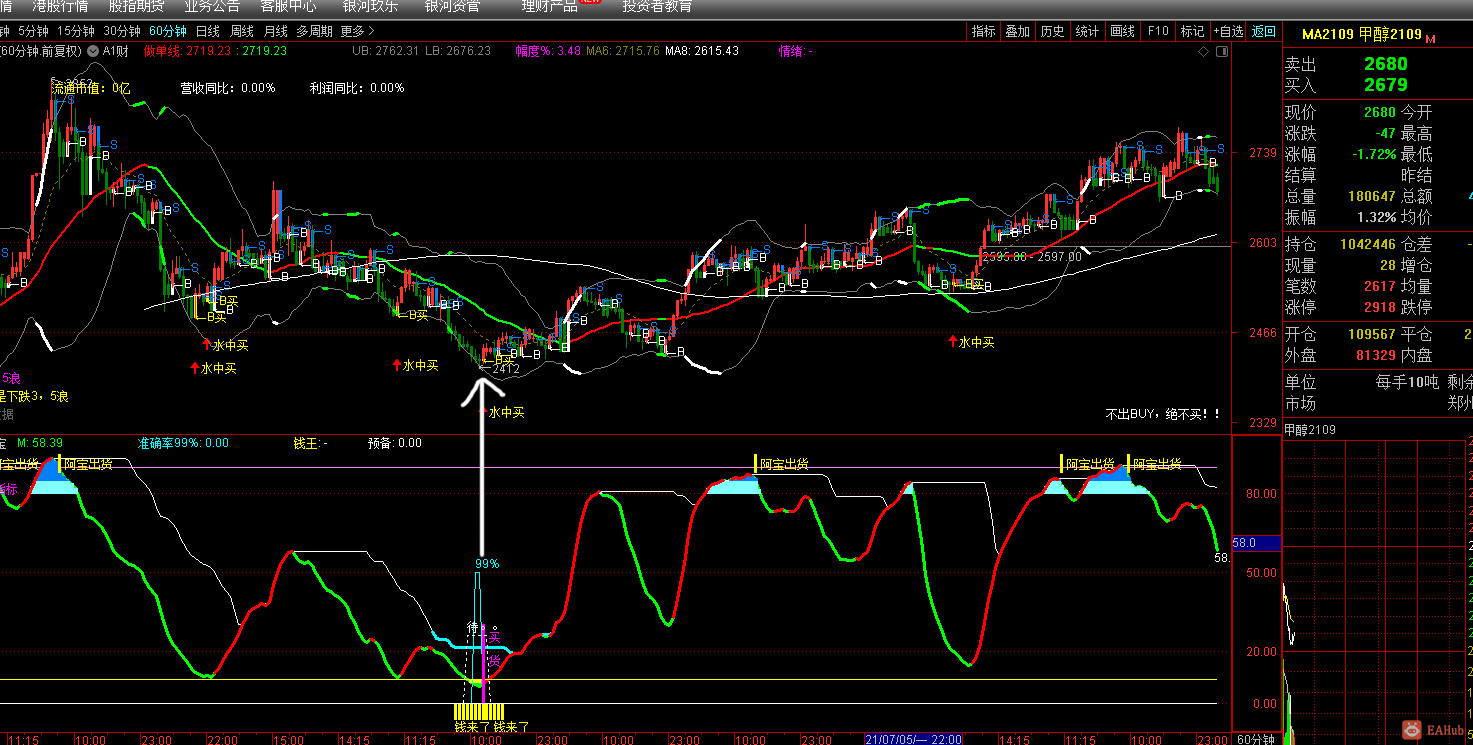Viewport: 1473px width, 745px height.
Task: Click the 2595.00 - 2597.00 price label
Action: (1032, 257)
